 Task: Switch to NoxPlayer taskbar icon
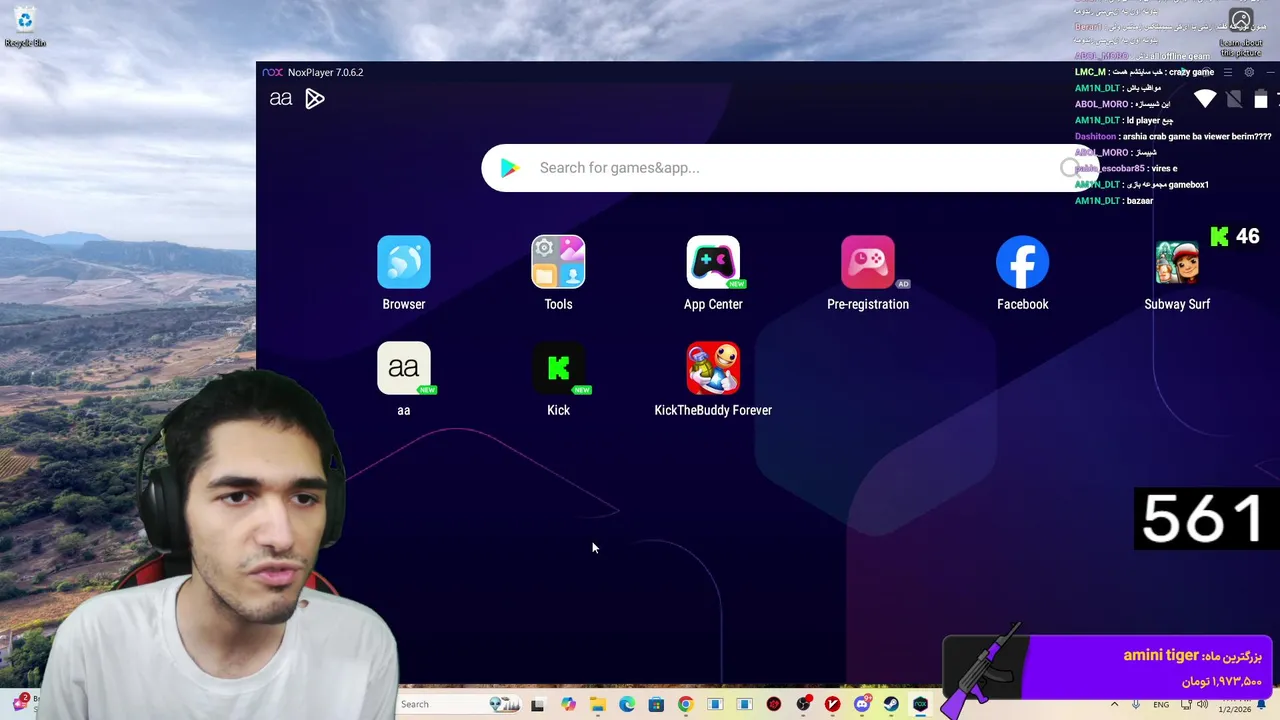921,704
